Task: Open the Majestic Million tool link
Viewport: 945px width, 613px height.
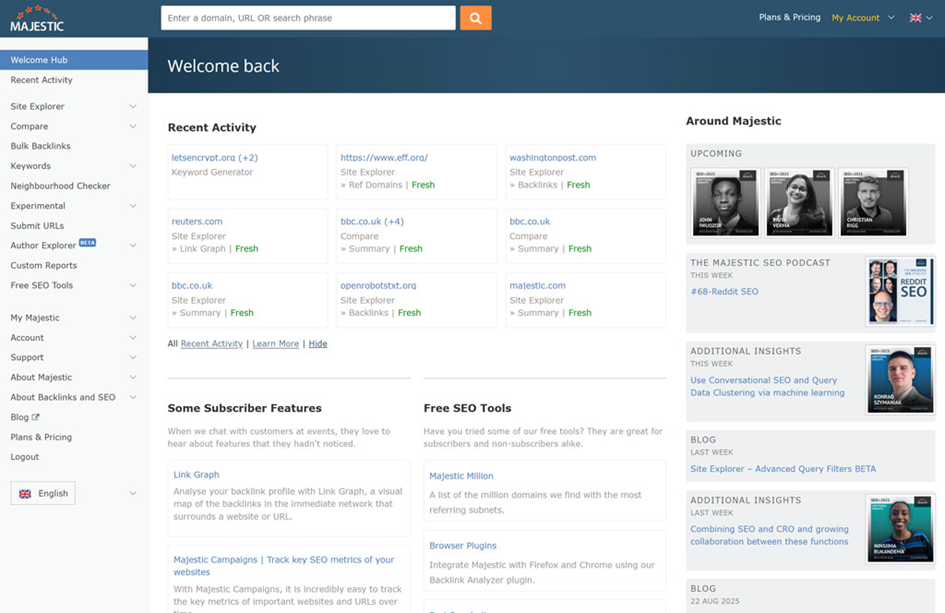Action: click(x=461, y=476)
